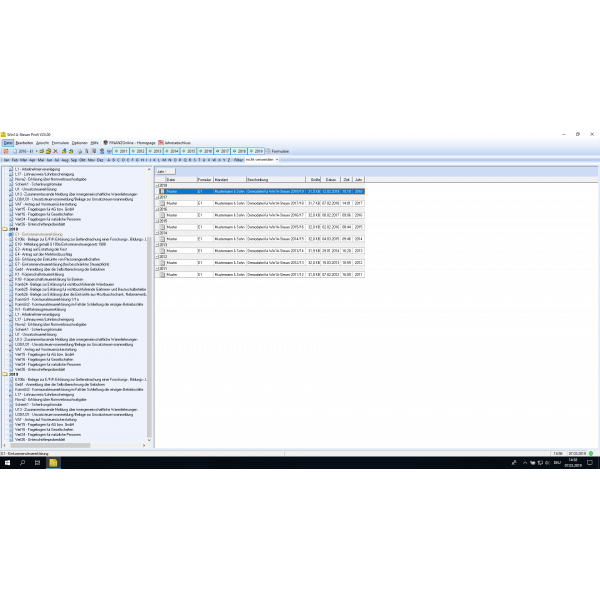Open the Filter 'nicht verwenden' dropdown
600x600 pixels.
pos(262,160)
